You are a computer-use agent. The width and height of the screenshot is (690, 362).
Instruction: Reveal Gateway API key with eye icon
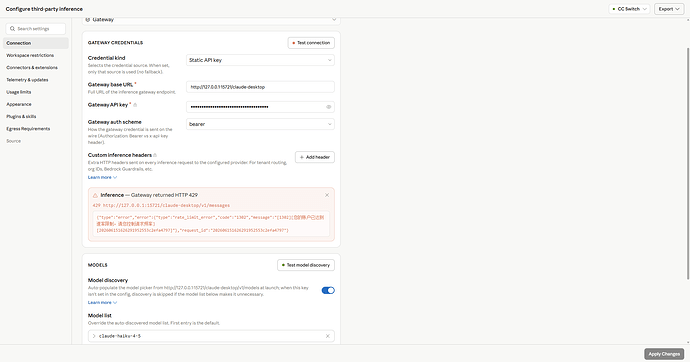tap(328, 107)
